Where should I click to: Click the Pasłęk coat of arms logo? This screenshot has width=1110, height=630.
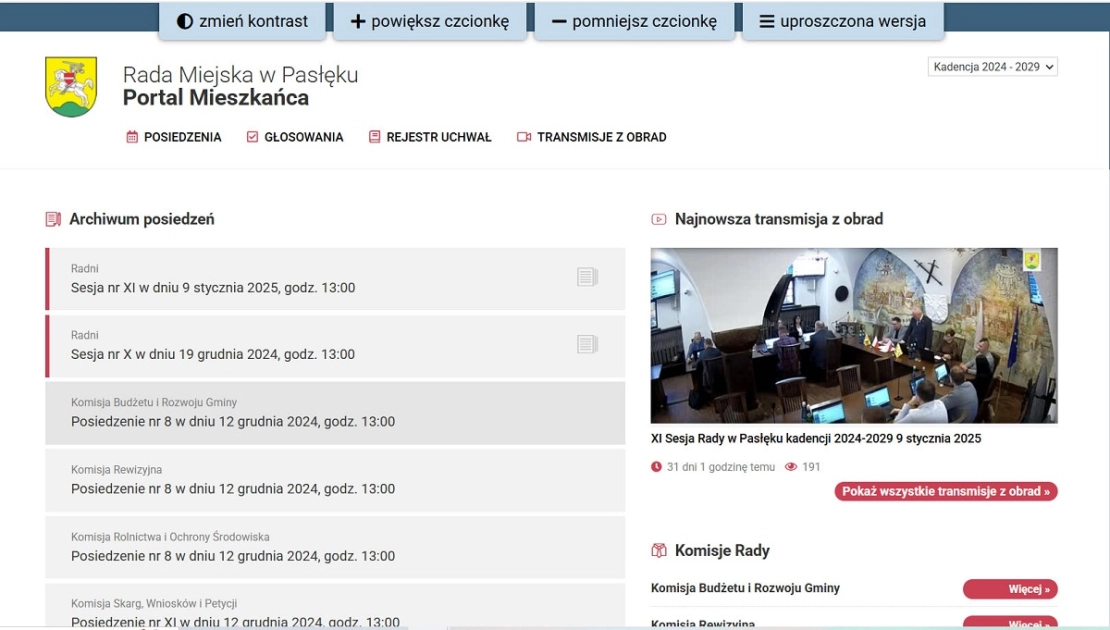[x=71, y=87]
